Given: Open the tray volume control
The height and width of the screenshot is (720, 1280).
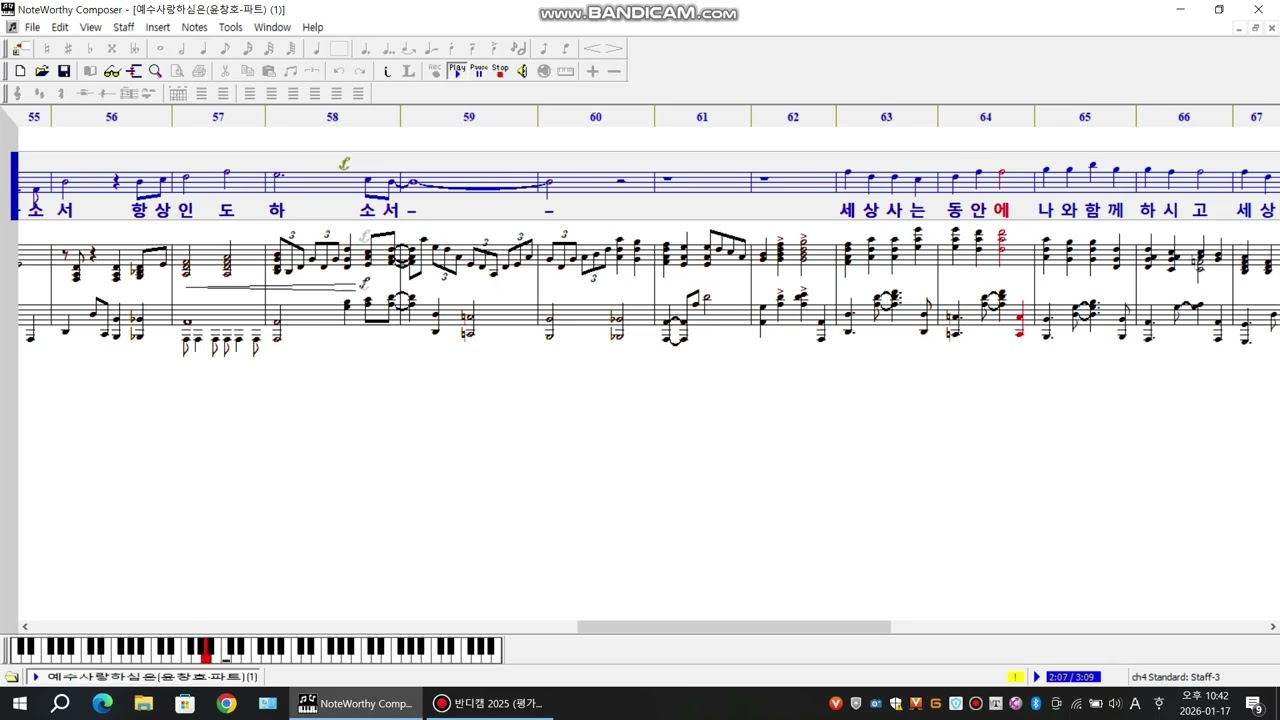Looking at the screenshot, I should pyautogui.click(x=1115, y=704).
